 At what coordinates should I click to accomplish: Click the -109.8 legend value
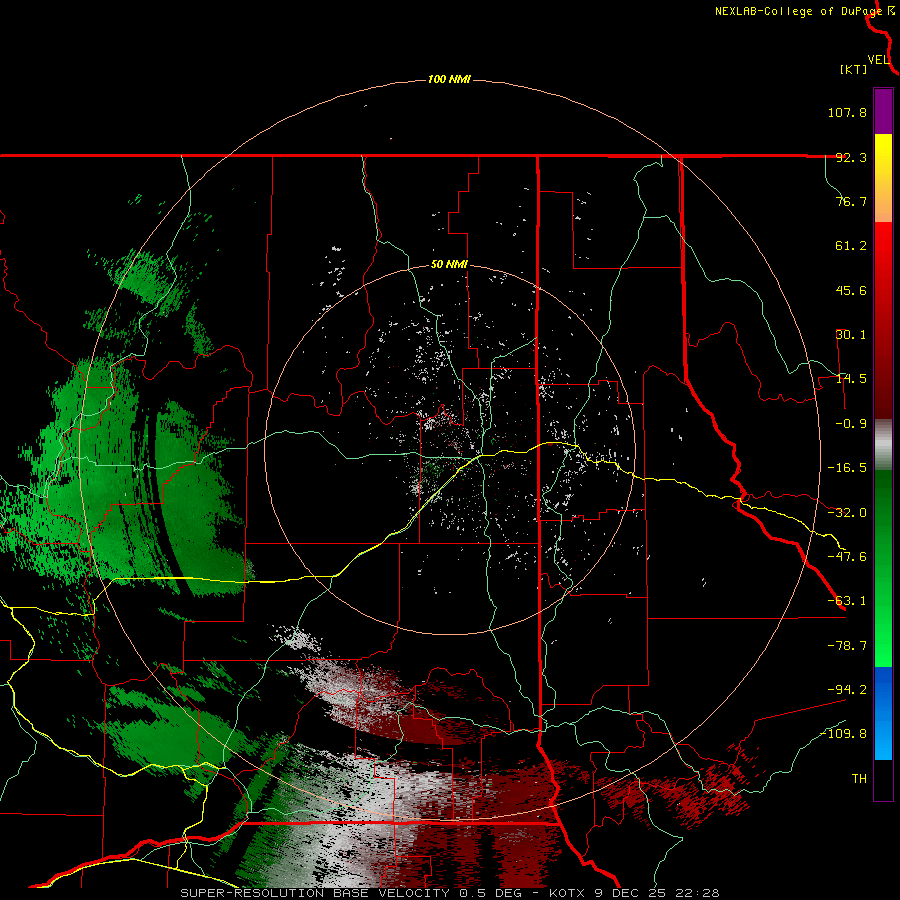844,734
